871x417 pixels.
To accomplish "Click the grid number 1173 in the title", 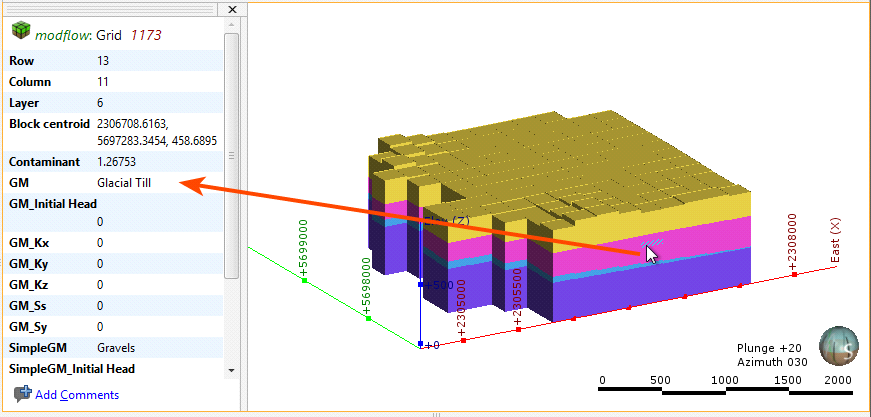I will pyautogui.click(x=143, y=35).
